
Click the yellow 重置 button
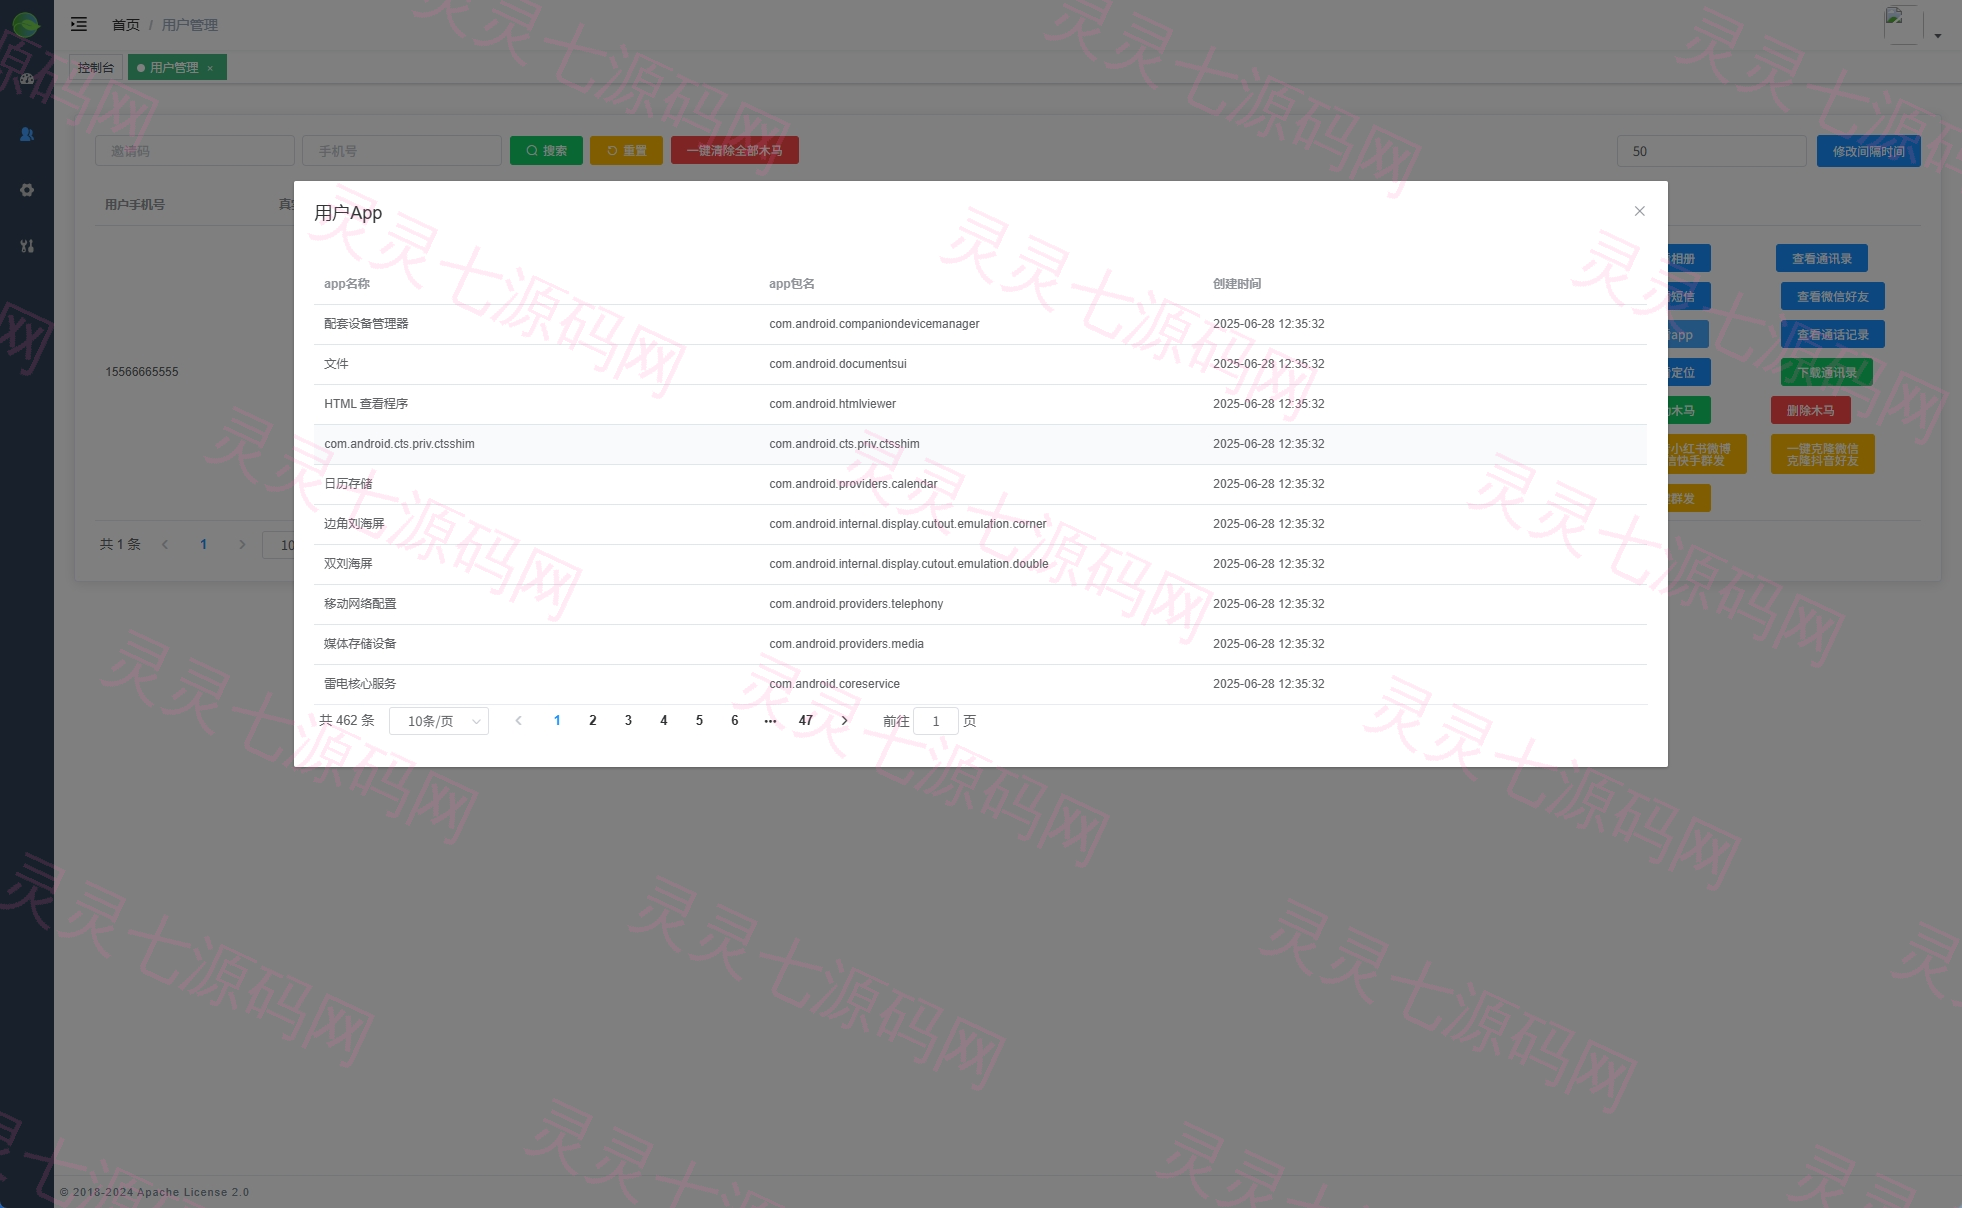coord(626,151)
